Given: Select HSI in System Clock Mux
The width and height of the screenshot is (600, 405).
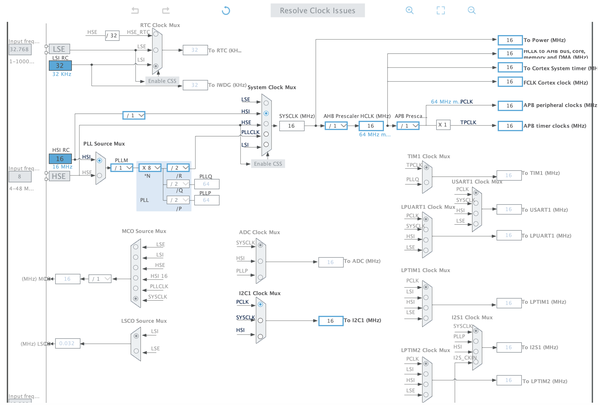Looking at the screenshot, I should click(x=266, y=113).
